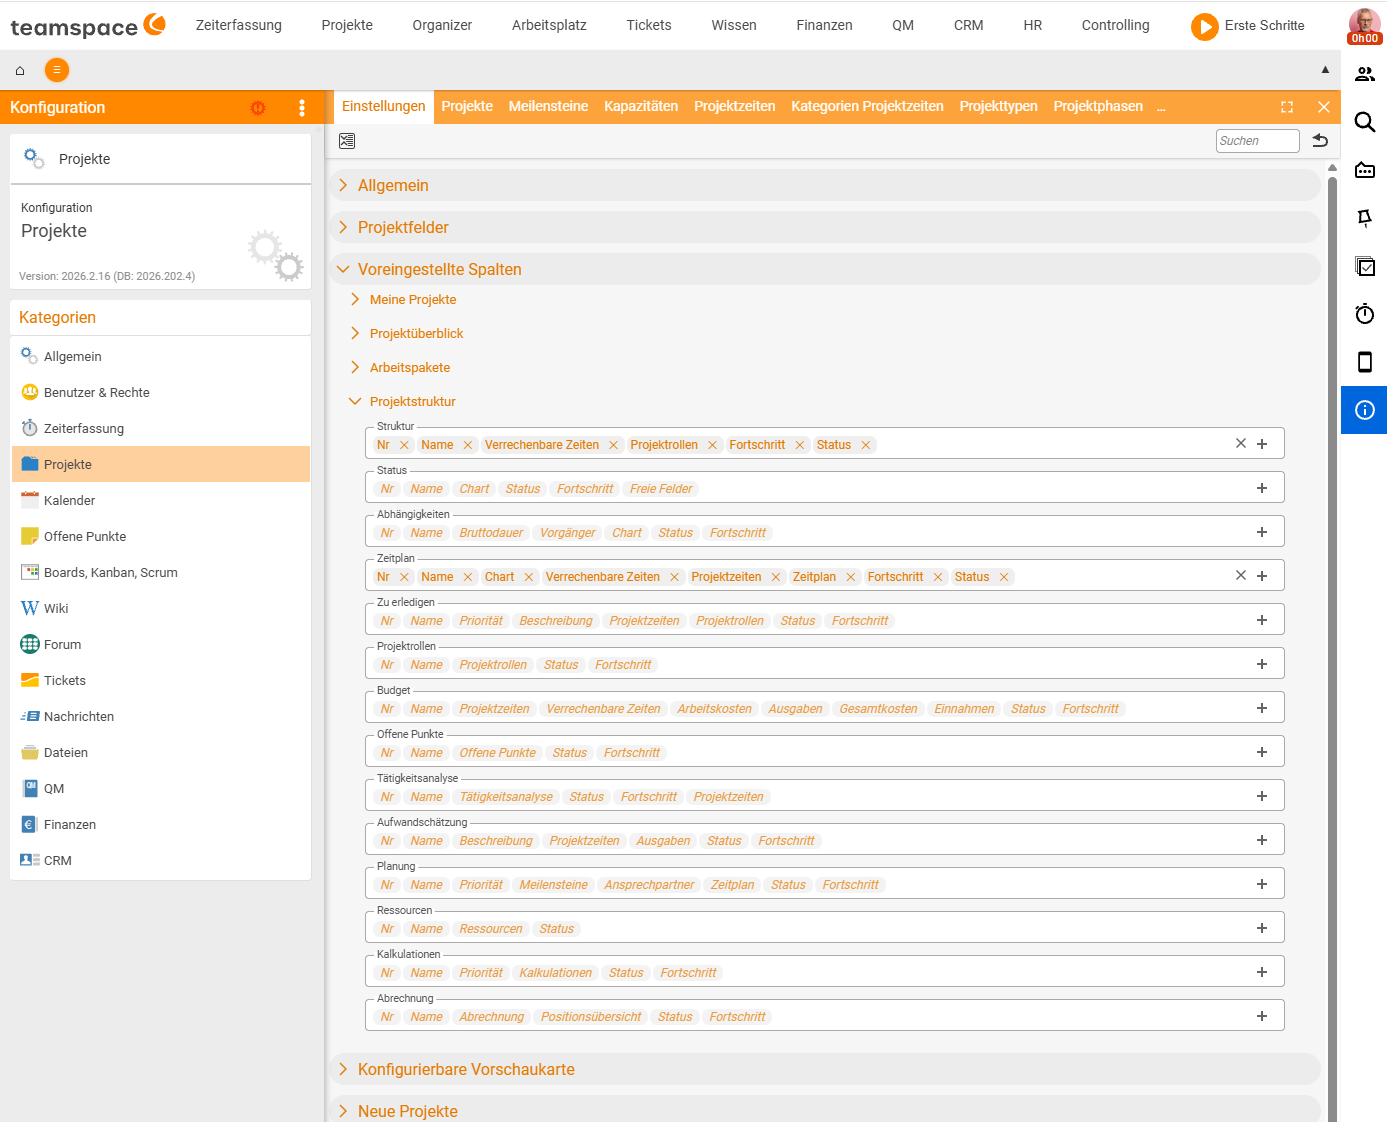
Task: Open the users icon in right sidebar
Action: [1365, 74]
